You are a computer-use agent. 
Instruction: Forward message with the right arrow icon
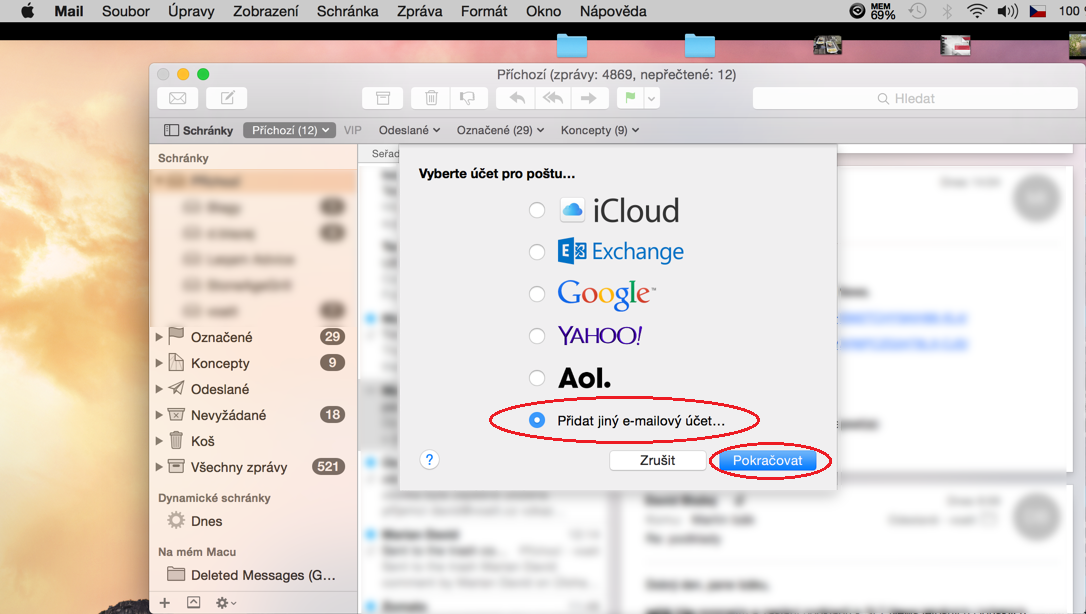(x=589, y=98)
